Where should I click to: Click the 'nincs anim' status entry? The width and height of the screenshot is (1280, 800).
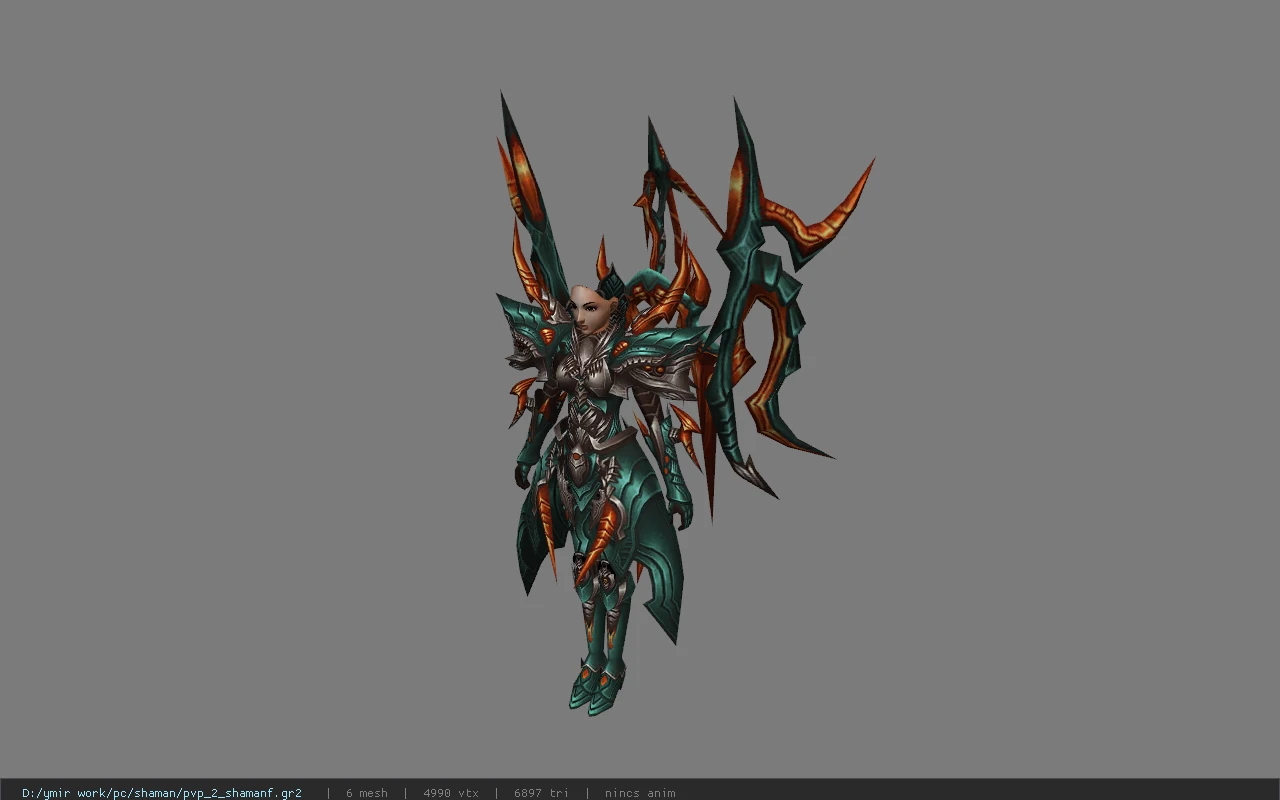tap(640, 793)
